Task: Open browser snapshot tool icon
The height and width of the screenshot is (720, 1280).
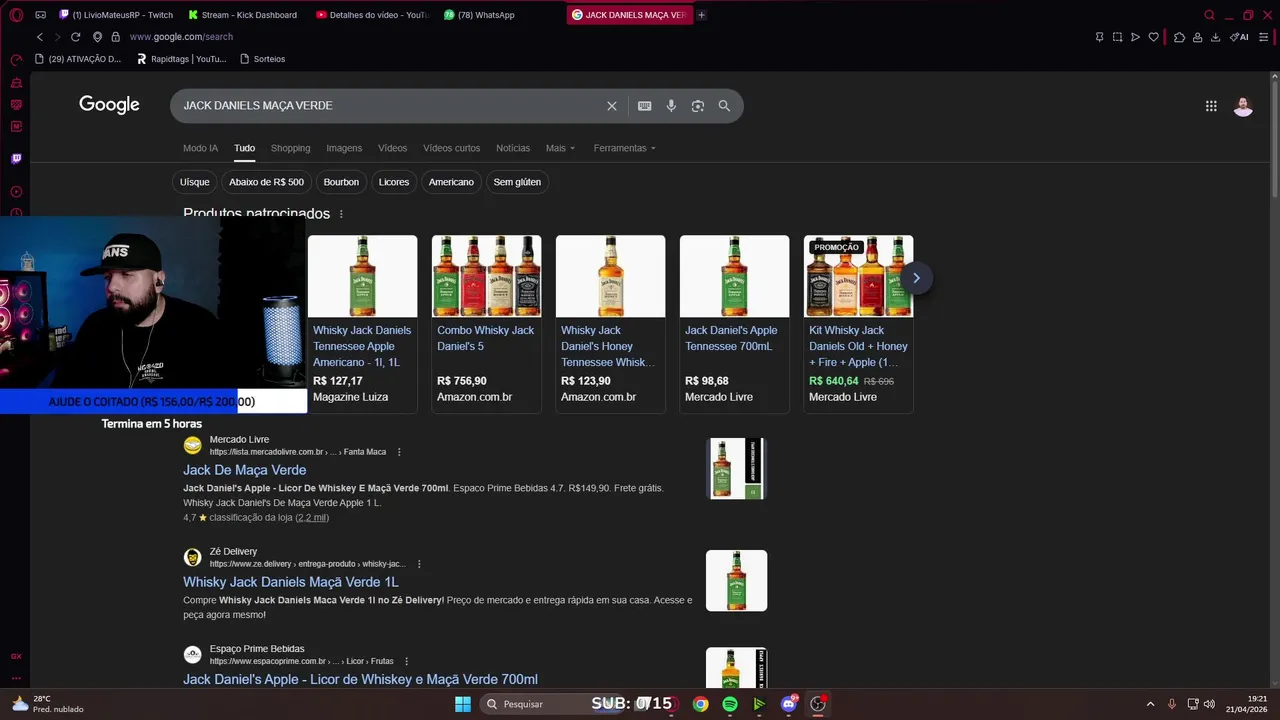Action: coord(1117,37)
